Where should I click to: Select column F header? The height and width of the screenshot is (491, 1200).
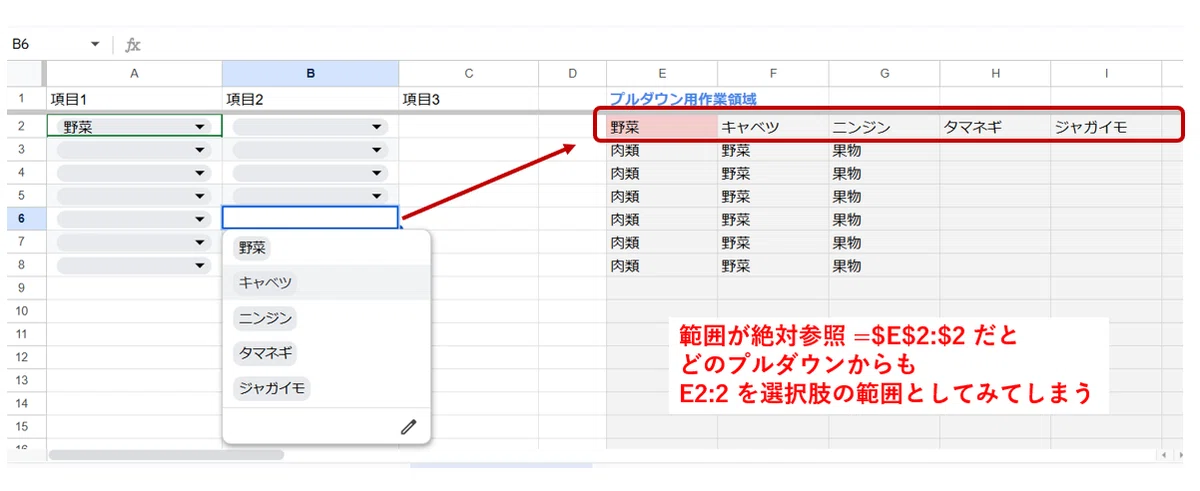tap(773, 73)
